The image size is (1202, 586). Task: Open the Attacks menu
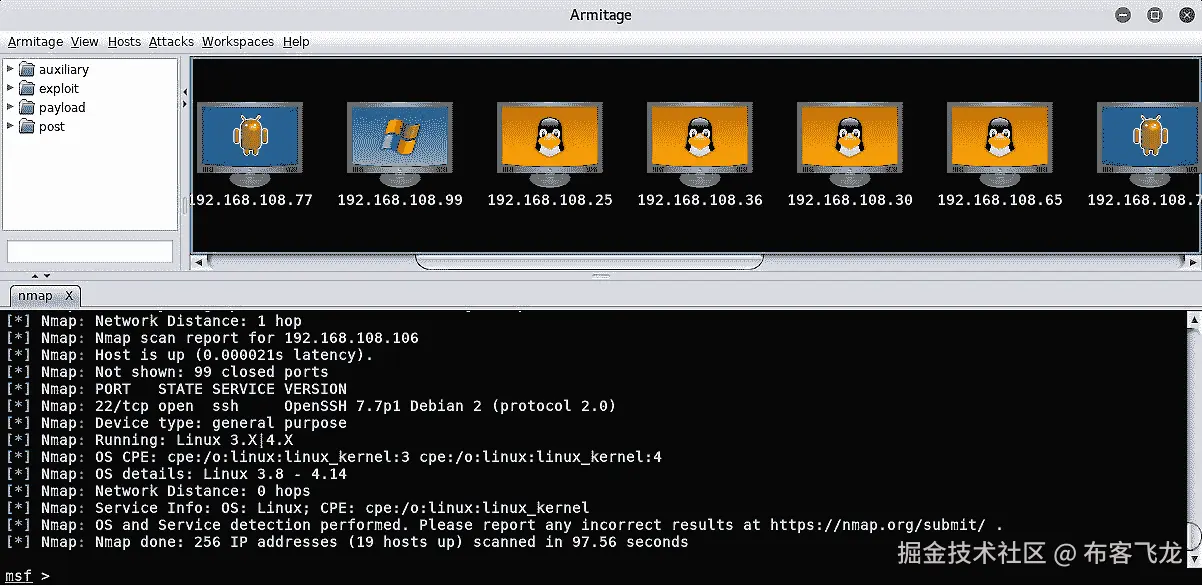tap(170, 41)
